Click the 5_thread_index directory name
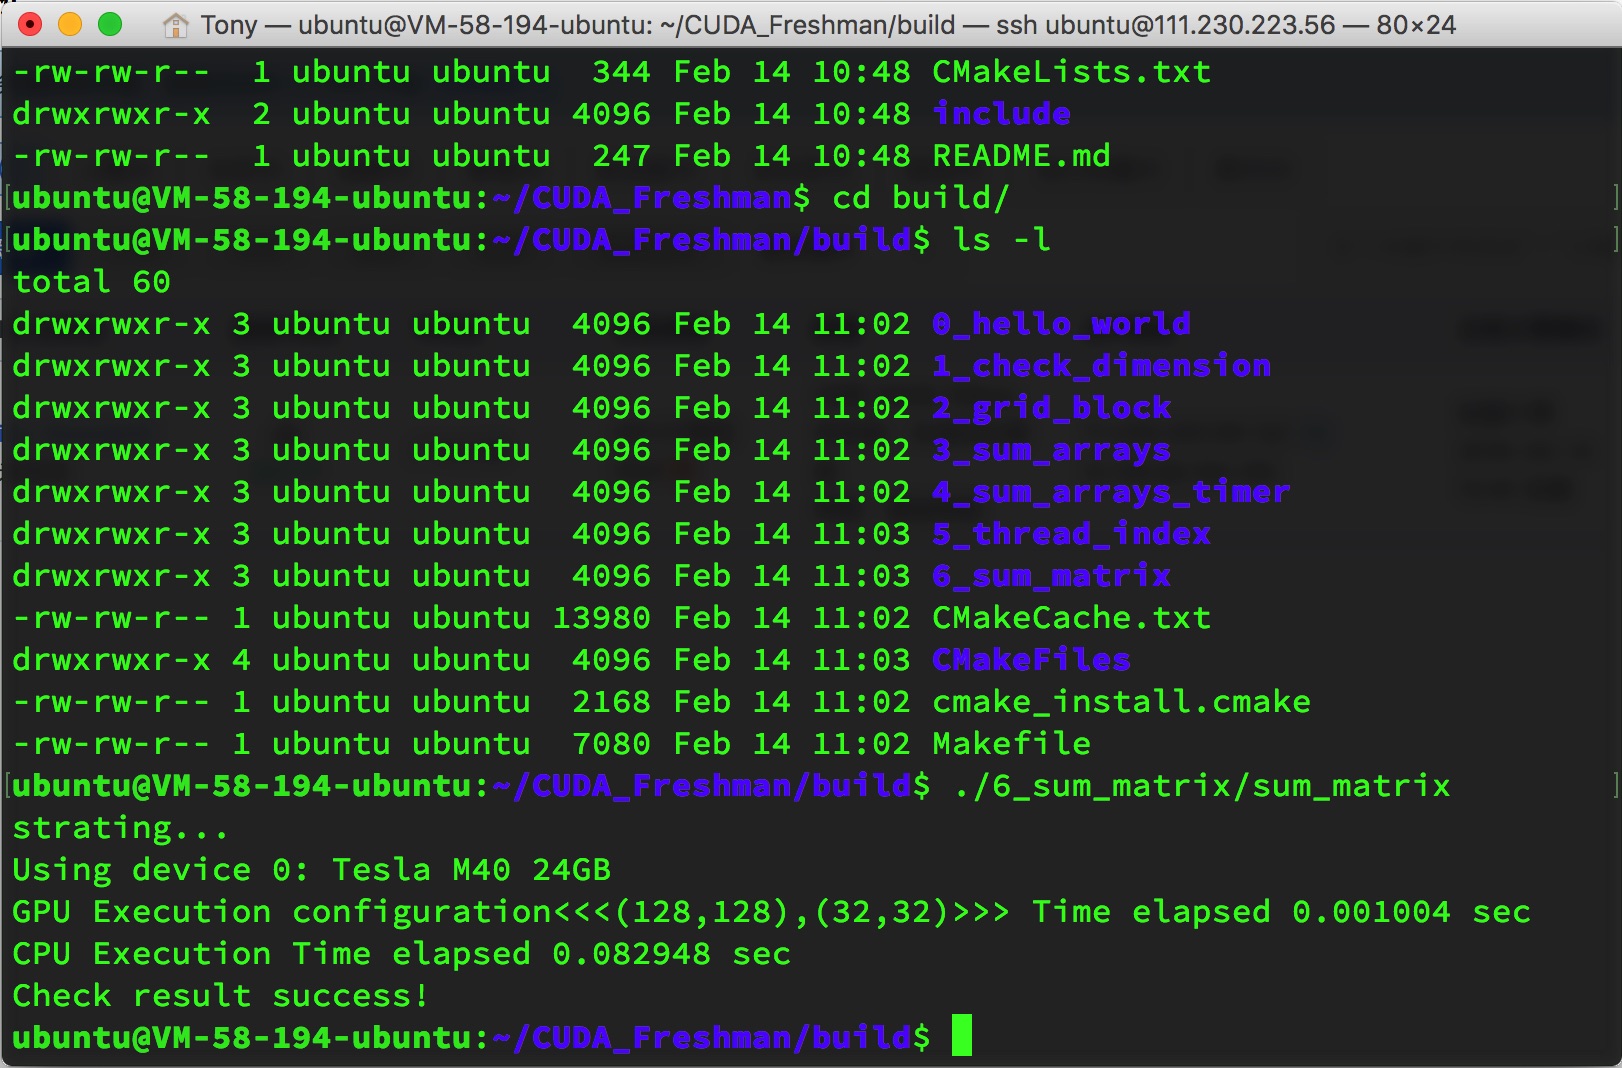The image size is (1622, 1068). click(1070, 534)
